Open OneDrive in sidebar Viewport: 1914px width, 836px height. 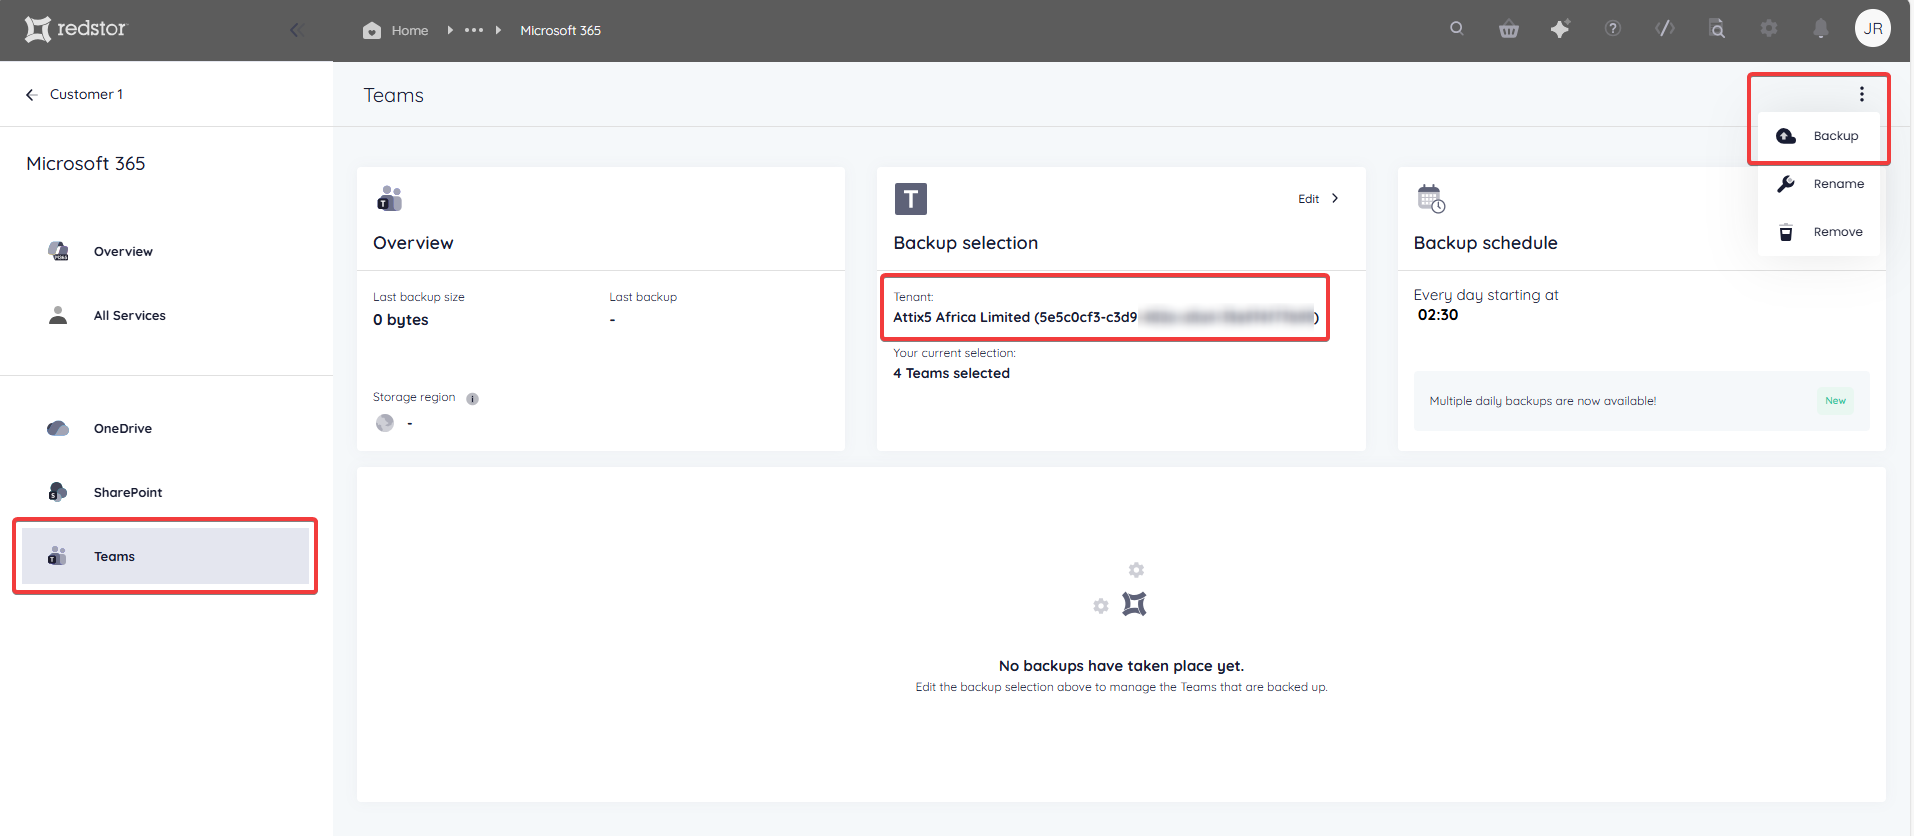123,429
